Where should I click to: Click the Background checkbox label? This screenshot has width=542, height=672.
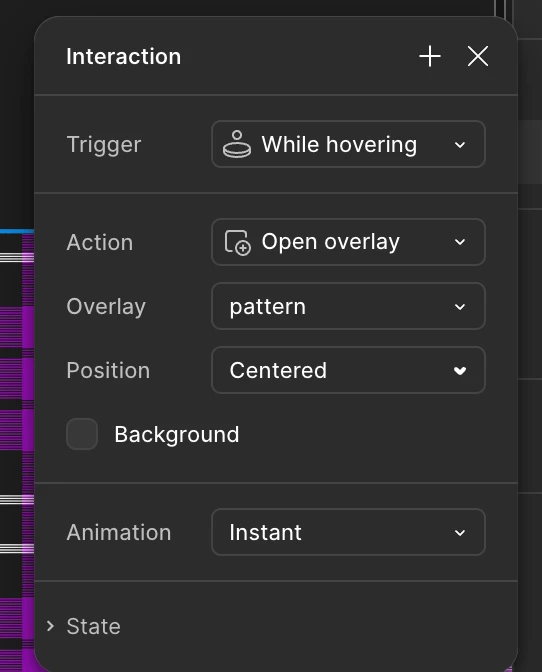point(177,435)
